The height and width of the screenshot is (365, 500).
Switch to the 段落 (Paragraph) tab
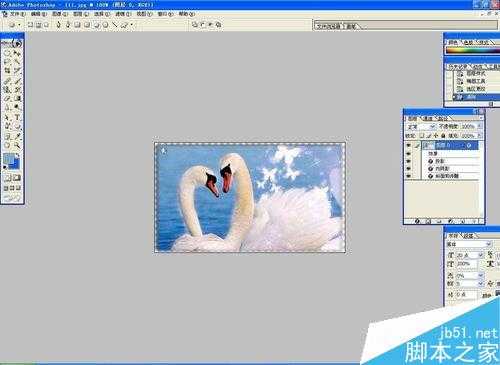coord(468,236)
